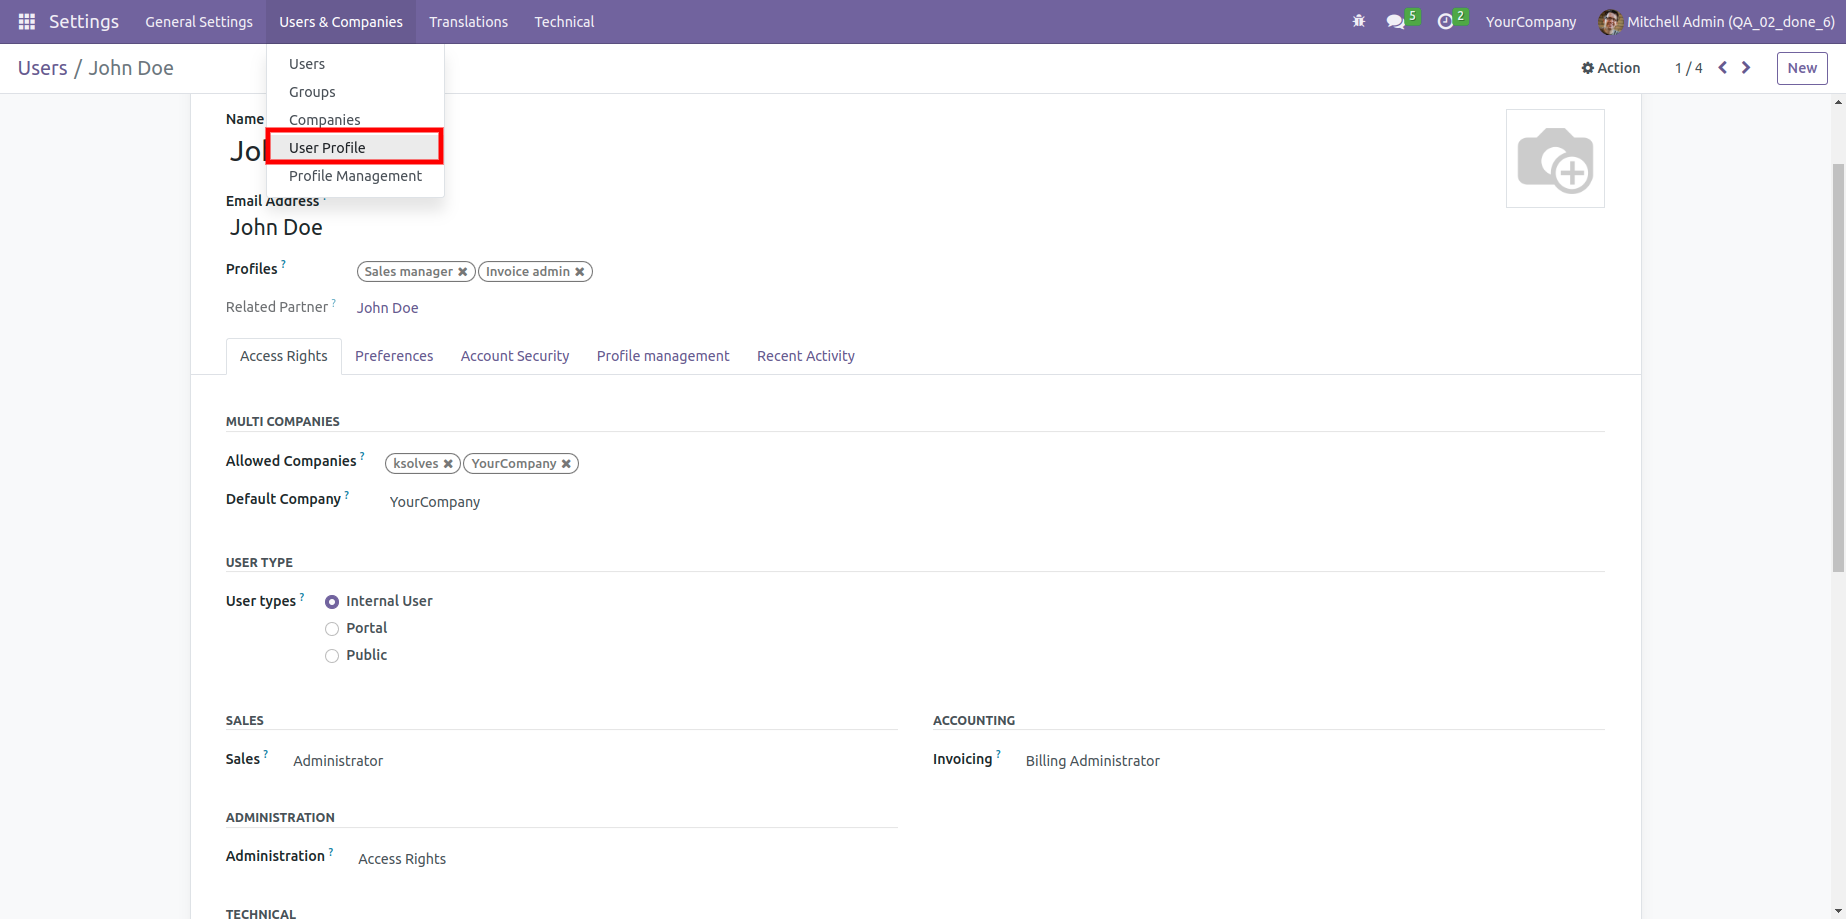
Task: Click the debug bug icon
Action: [x=1358, y=21]
